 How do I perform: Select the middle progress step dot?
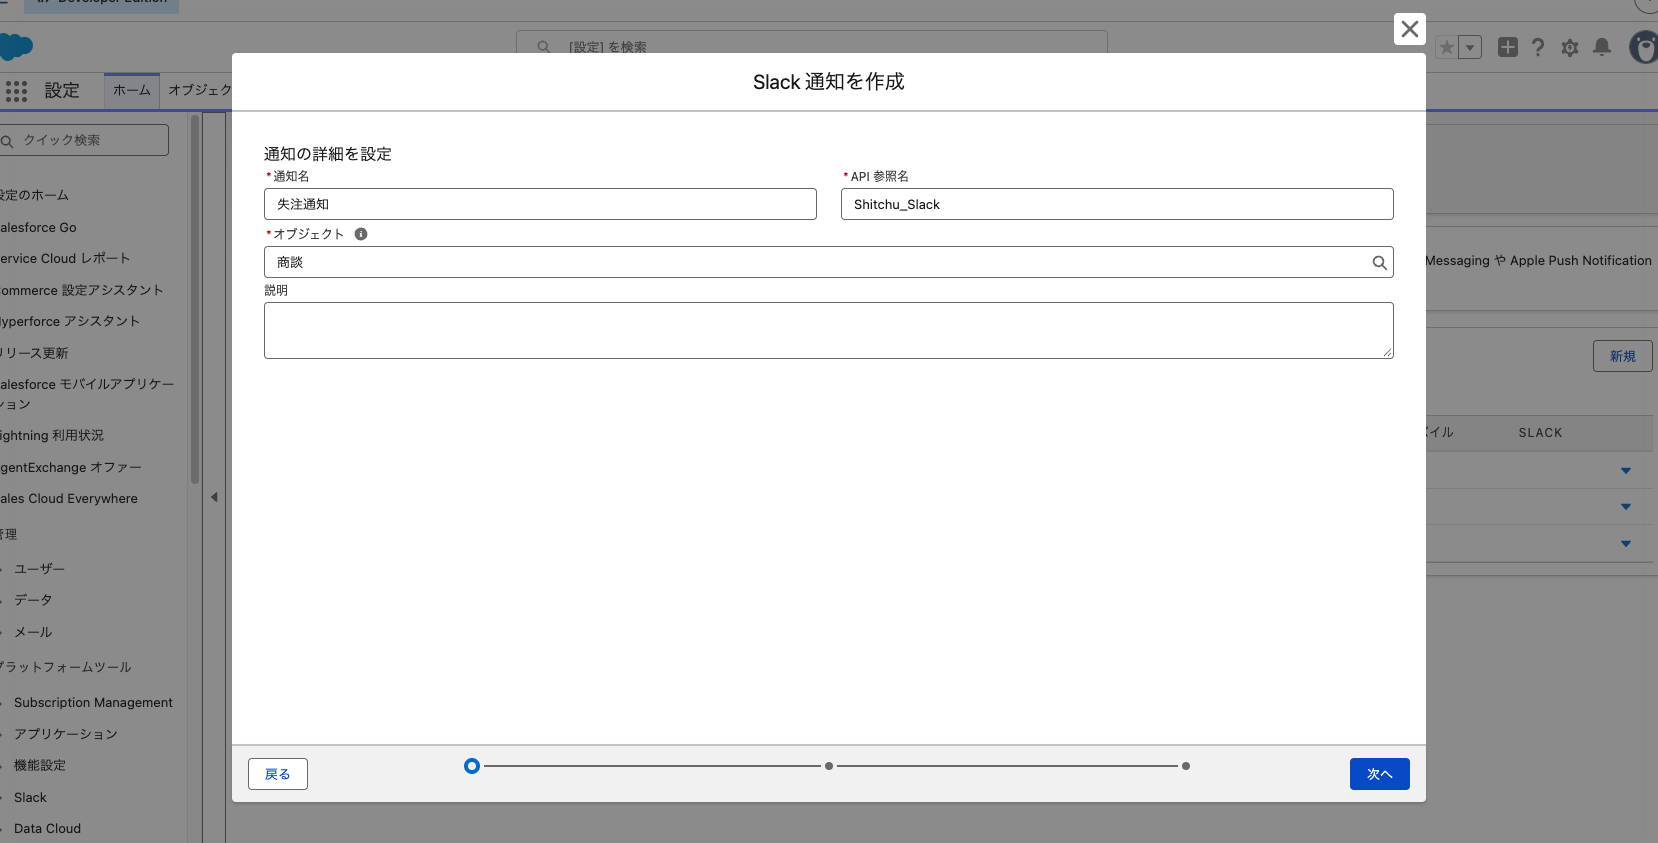tap(829, 766)
